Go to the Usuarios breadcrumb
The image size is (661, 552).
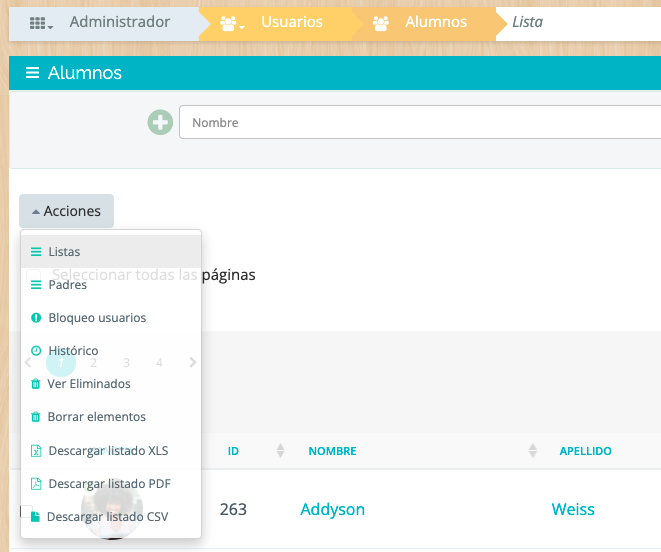(292, 22)
